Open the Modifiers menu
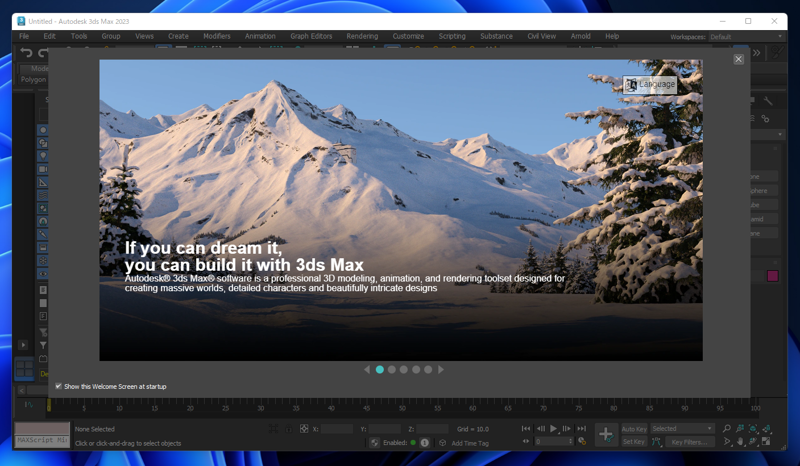 pos(217,36)
